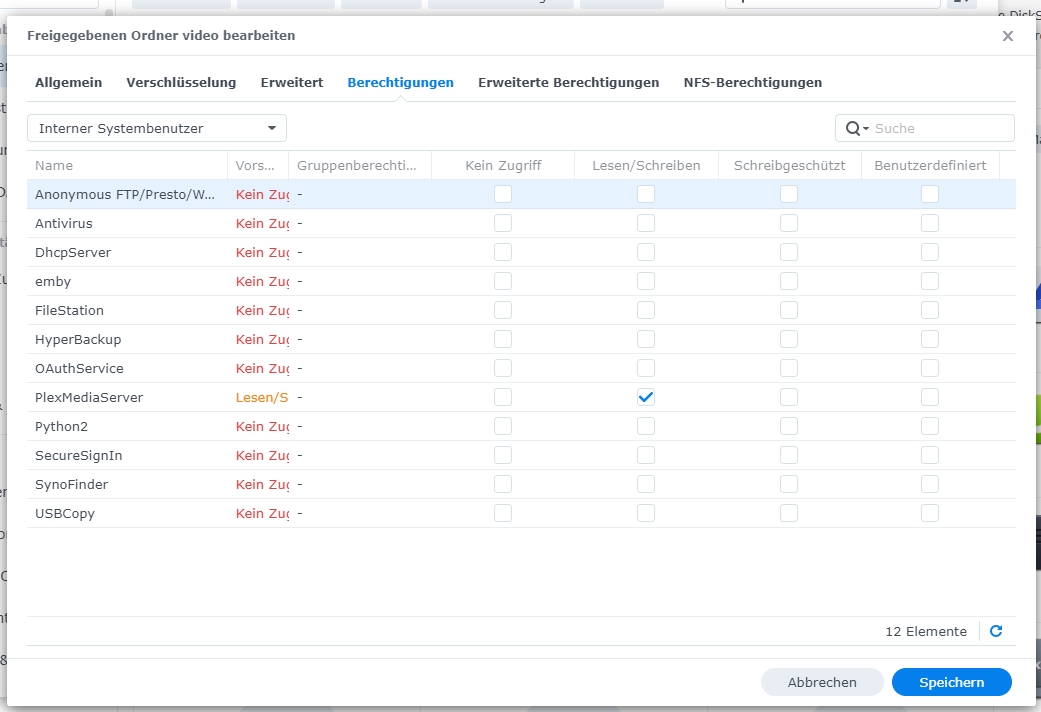The height and width of the screenshot is (712, 1041).
Task: Enable Lesen/Schreiben for FileStation
Action: click(x=646, y=310)
